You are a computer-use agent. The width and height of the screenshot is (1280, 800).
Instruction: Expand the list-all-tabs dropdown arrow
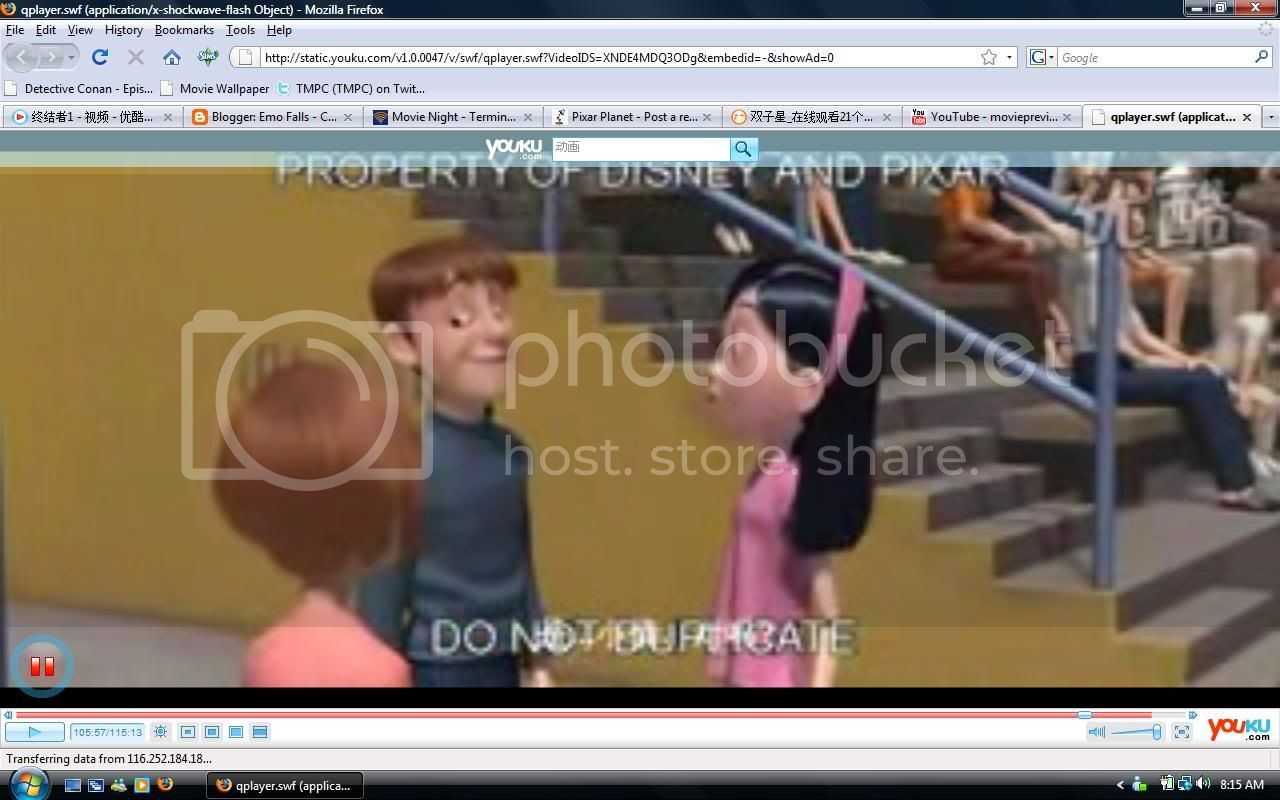1271,117
